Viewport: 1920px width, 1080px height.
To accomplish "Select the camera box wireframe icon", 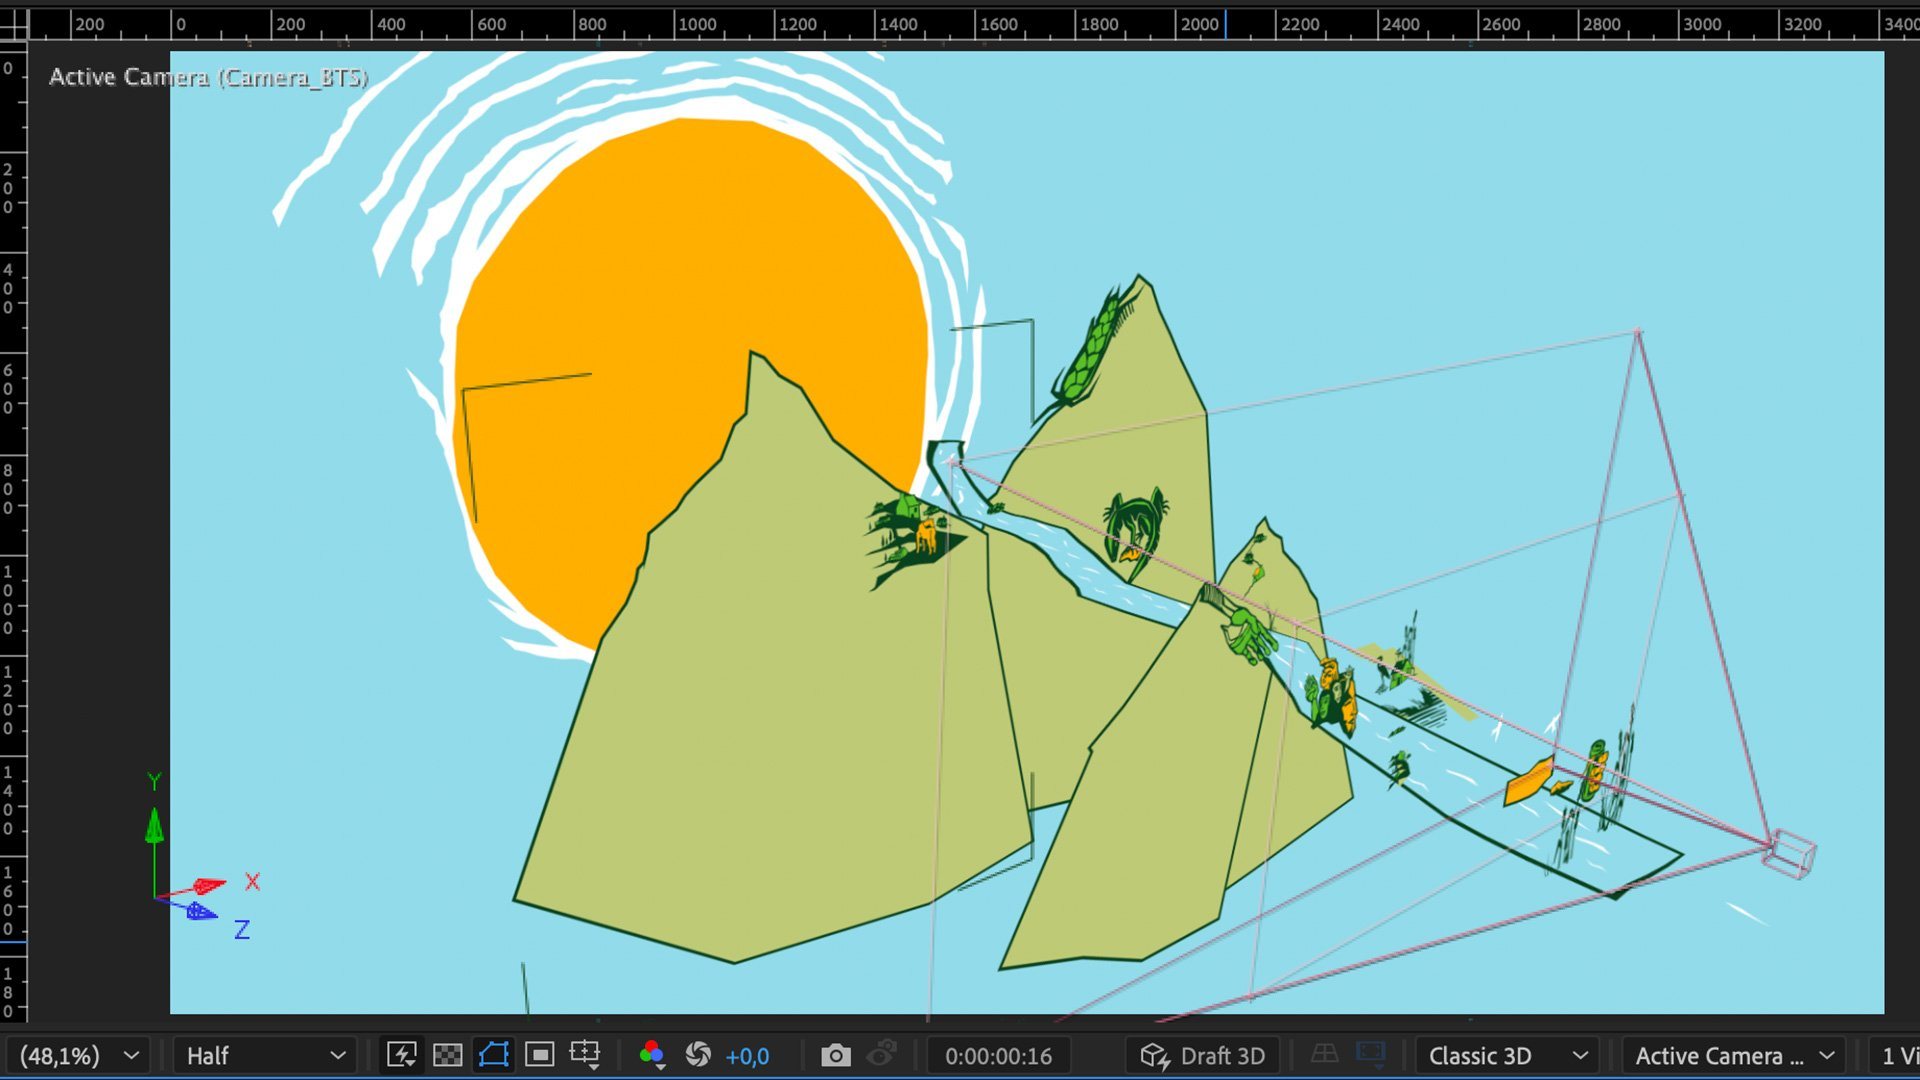I will 1790,854.
